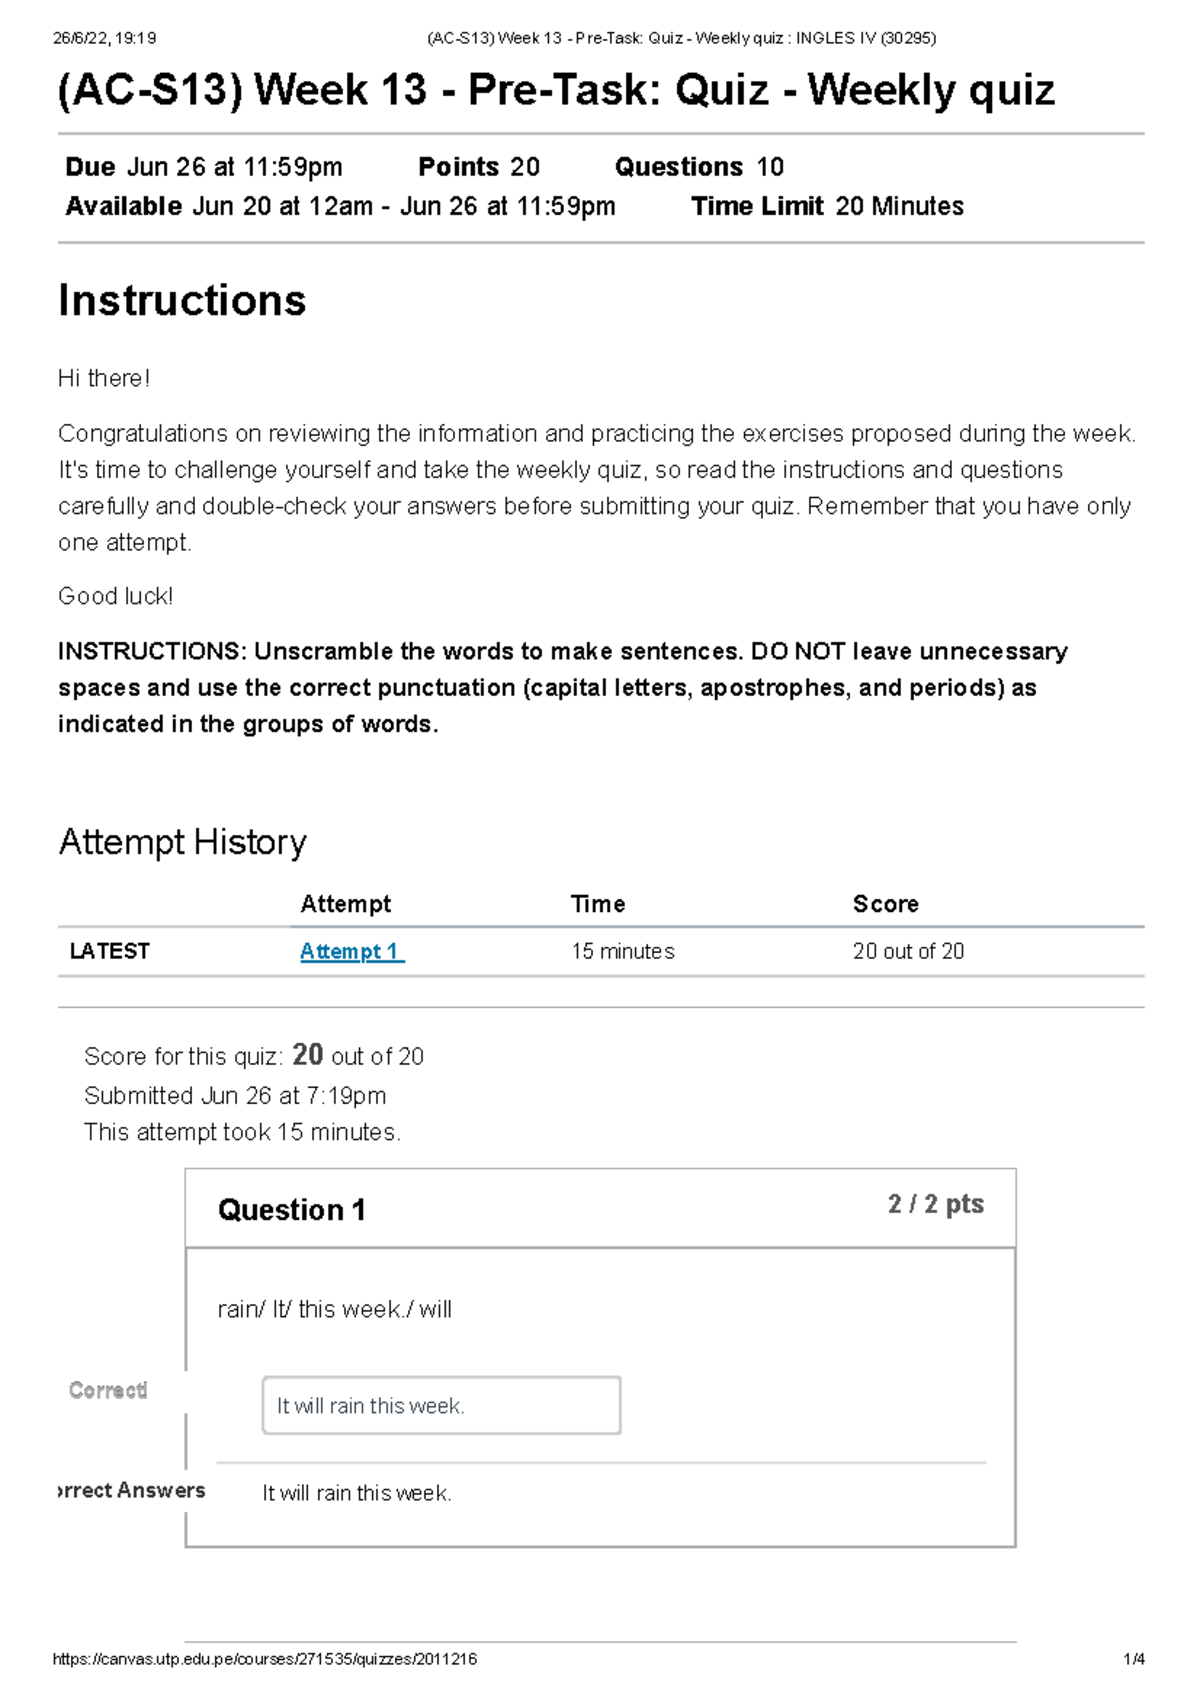1200x1698 pixels.
Task: Click the Time Limit "20 Minutes" text
Action: click(x=899, y=206)
